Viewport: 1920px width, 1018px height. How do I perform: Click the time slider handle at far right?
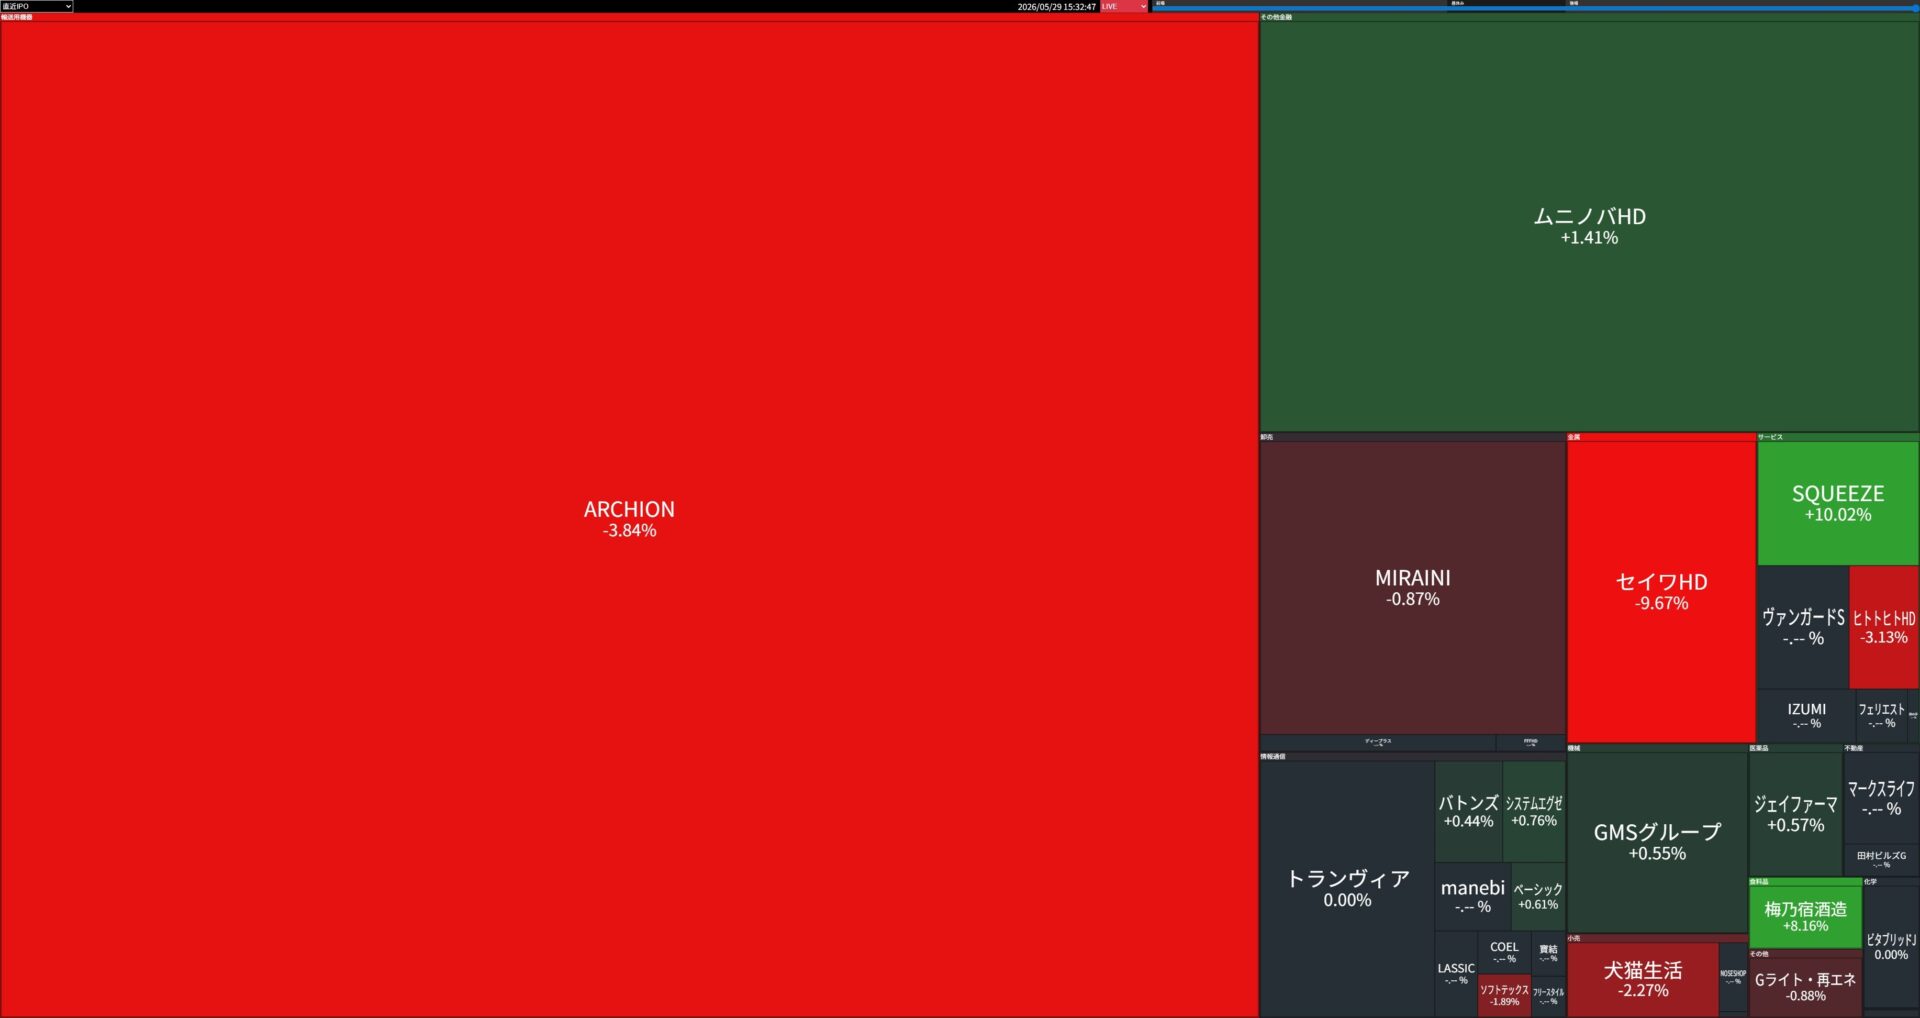pos(1915,8)
